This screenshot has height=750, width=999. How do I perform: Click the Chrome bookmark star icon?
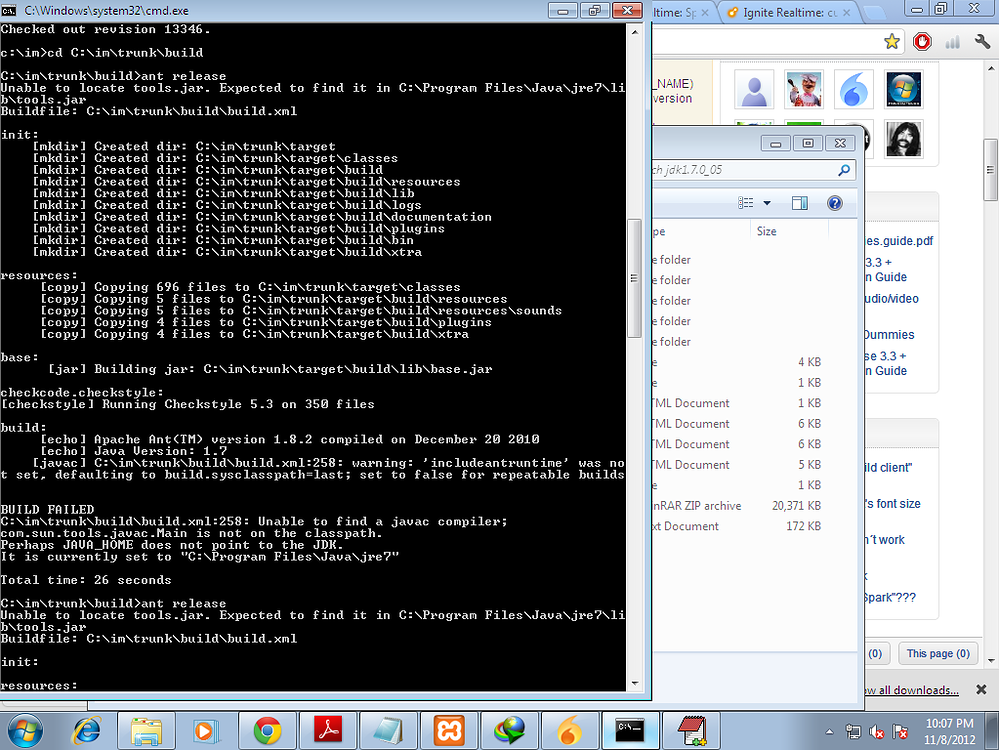coord(892,42)
